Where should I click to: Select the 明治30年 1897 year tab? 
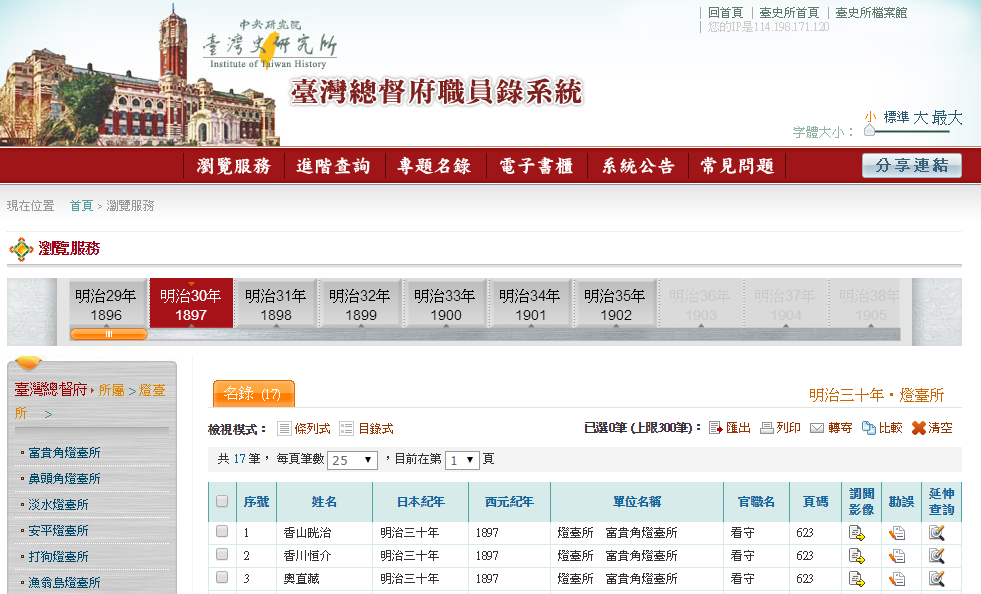(191, 304)
